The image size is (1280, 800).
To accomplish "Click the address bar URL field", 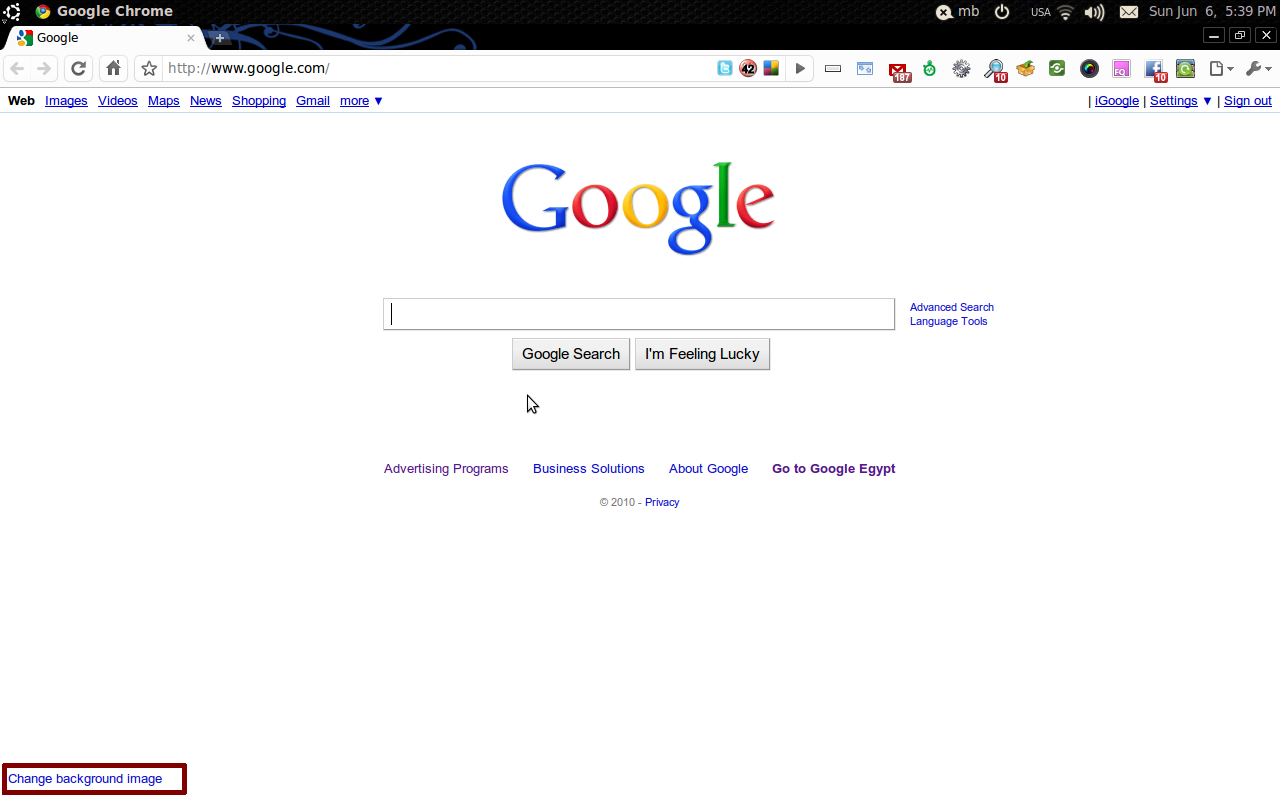I will (436, 69).
